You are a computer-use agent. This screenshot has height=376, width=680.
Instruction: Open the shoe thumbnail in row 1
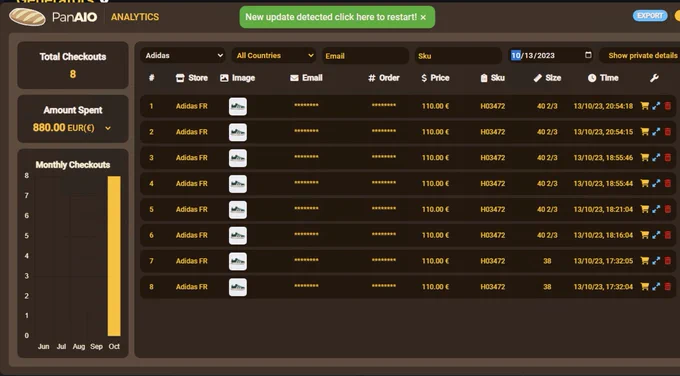pos(238,106)
